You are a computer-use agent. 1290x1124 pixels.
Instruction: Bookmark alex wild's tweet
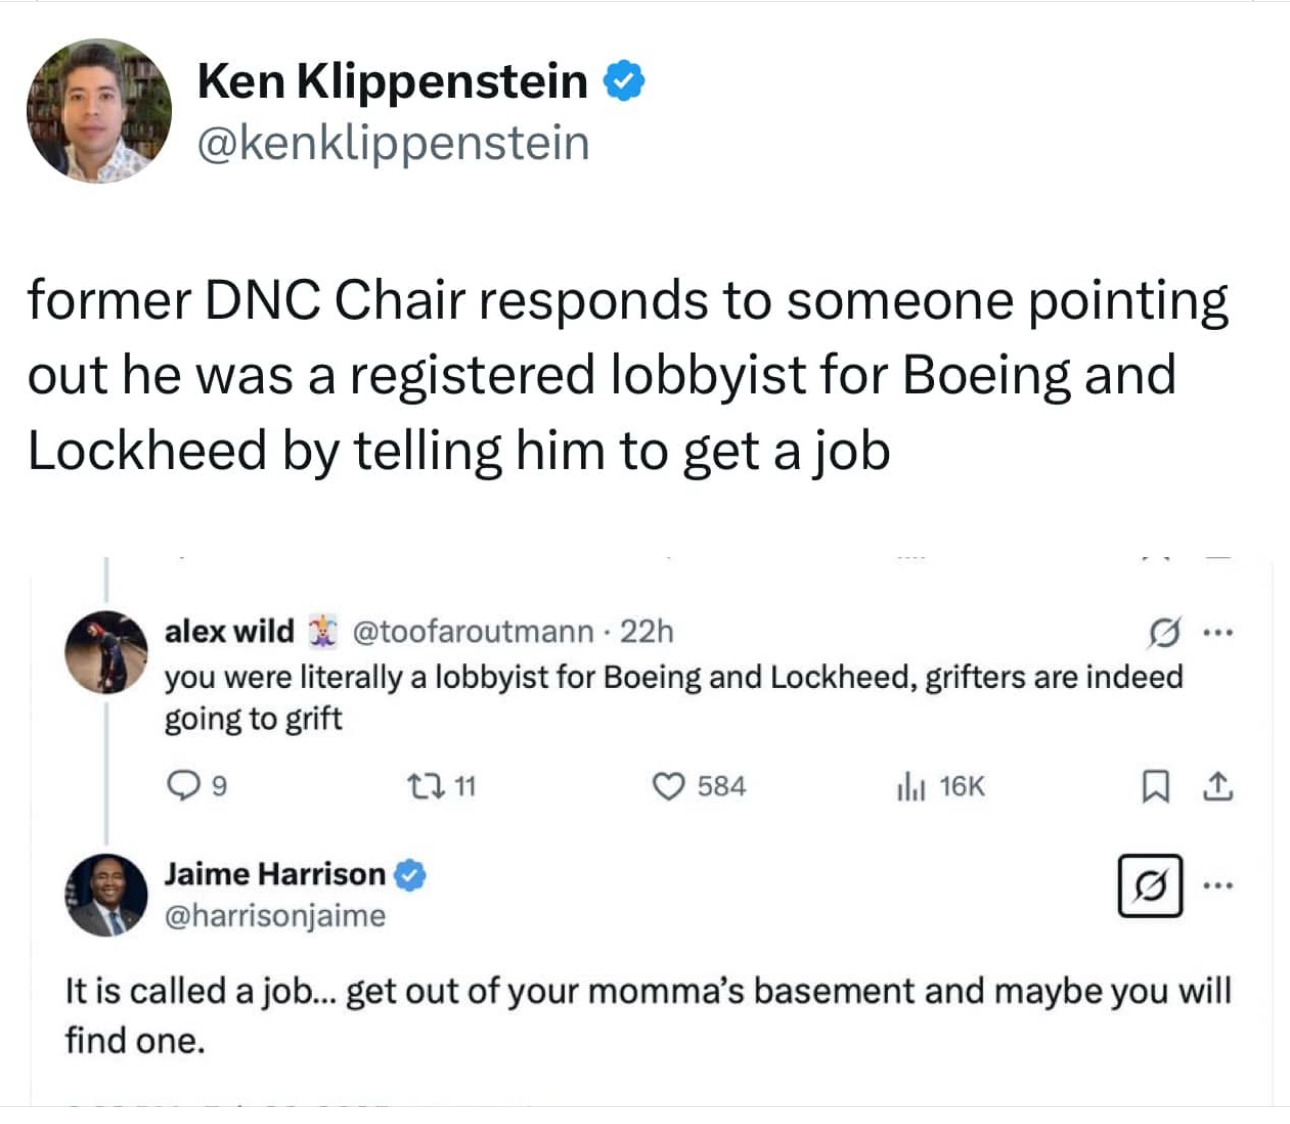(x=1155, y=787)
